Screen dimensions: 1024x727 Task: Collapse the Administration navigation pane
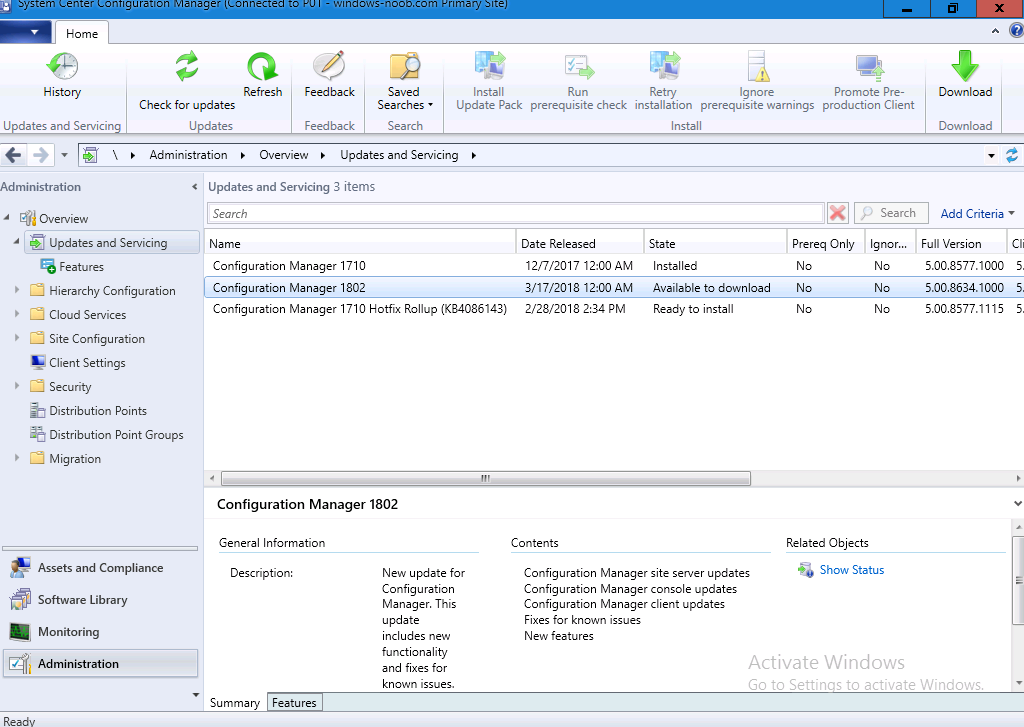click(194, 187)
